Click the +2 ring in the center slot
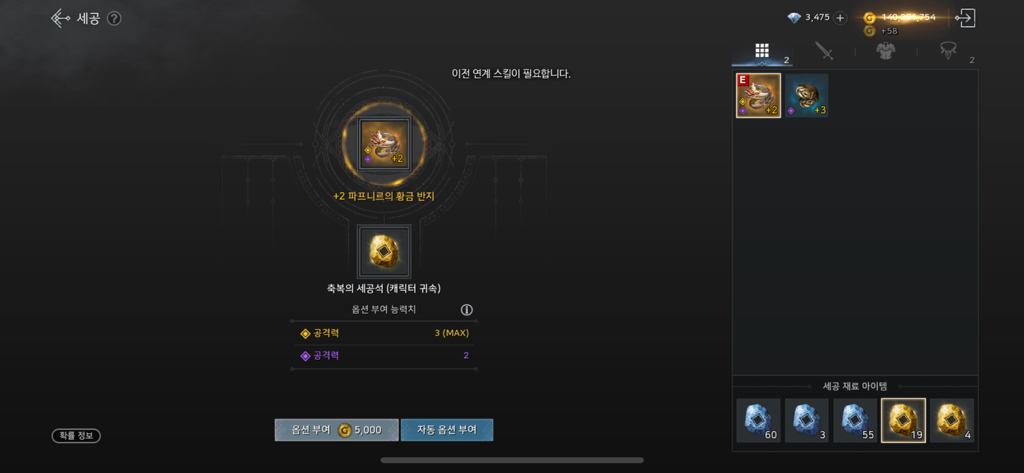 point(385,144)
